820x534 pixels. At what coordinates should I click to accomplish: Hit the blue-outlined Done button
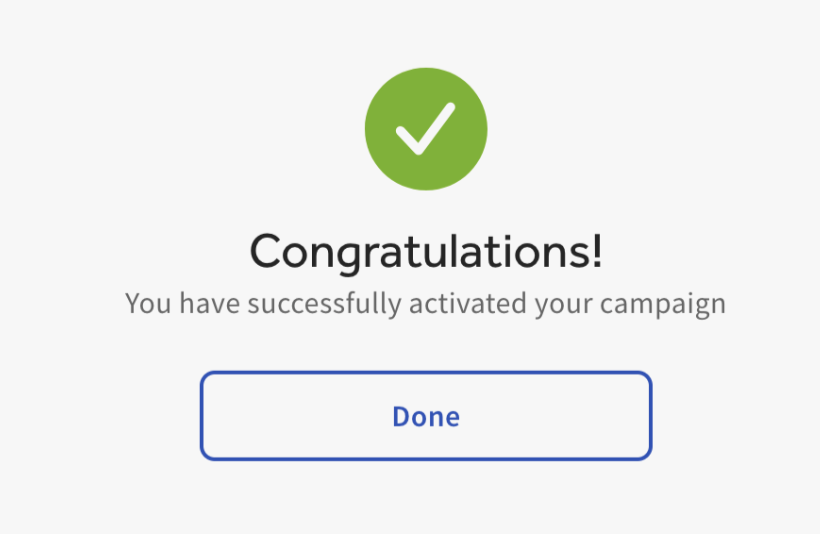[x=426, y=416]
